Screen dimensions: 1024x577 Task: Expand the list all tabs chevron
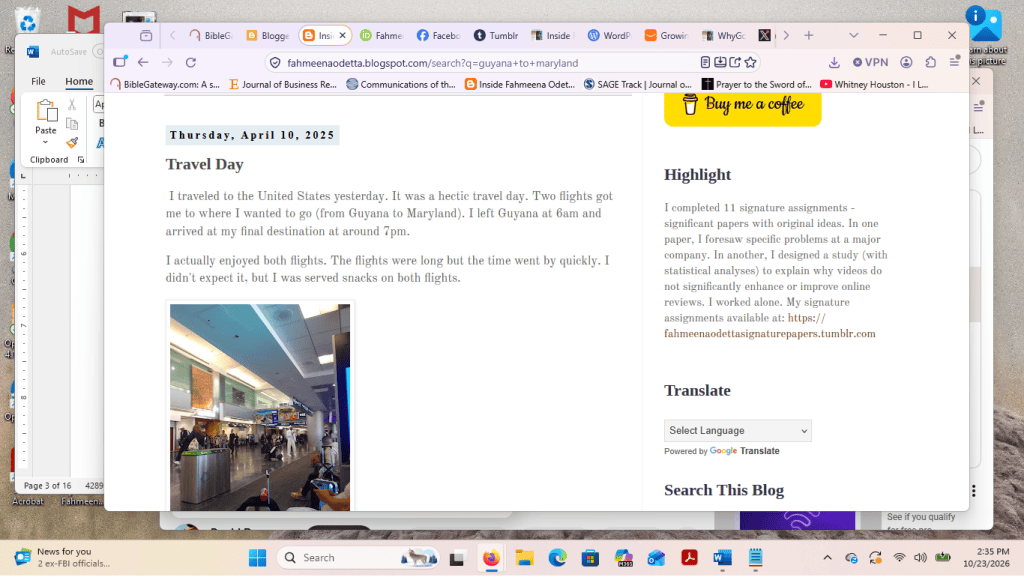[854, 35]
